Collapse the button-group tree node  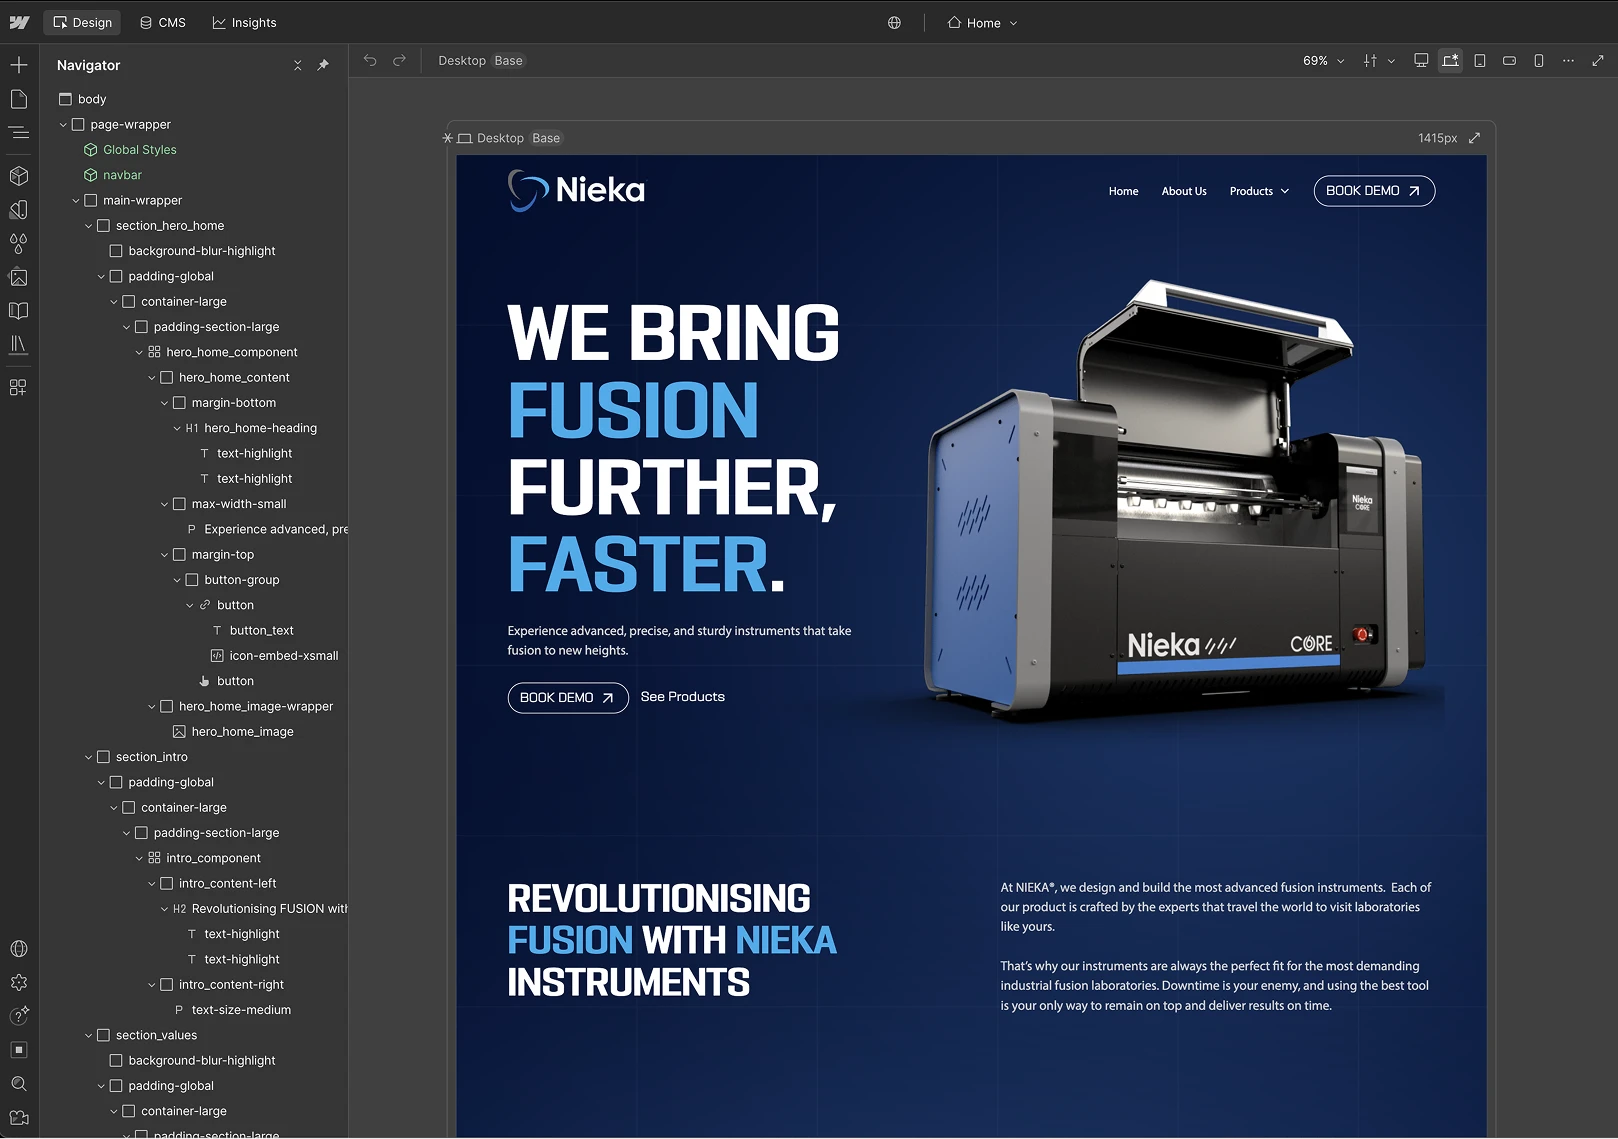177,580
